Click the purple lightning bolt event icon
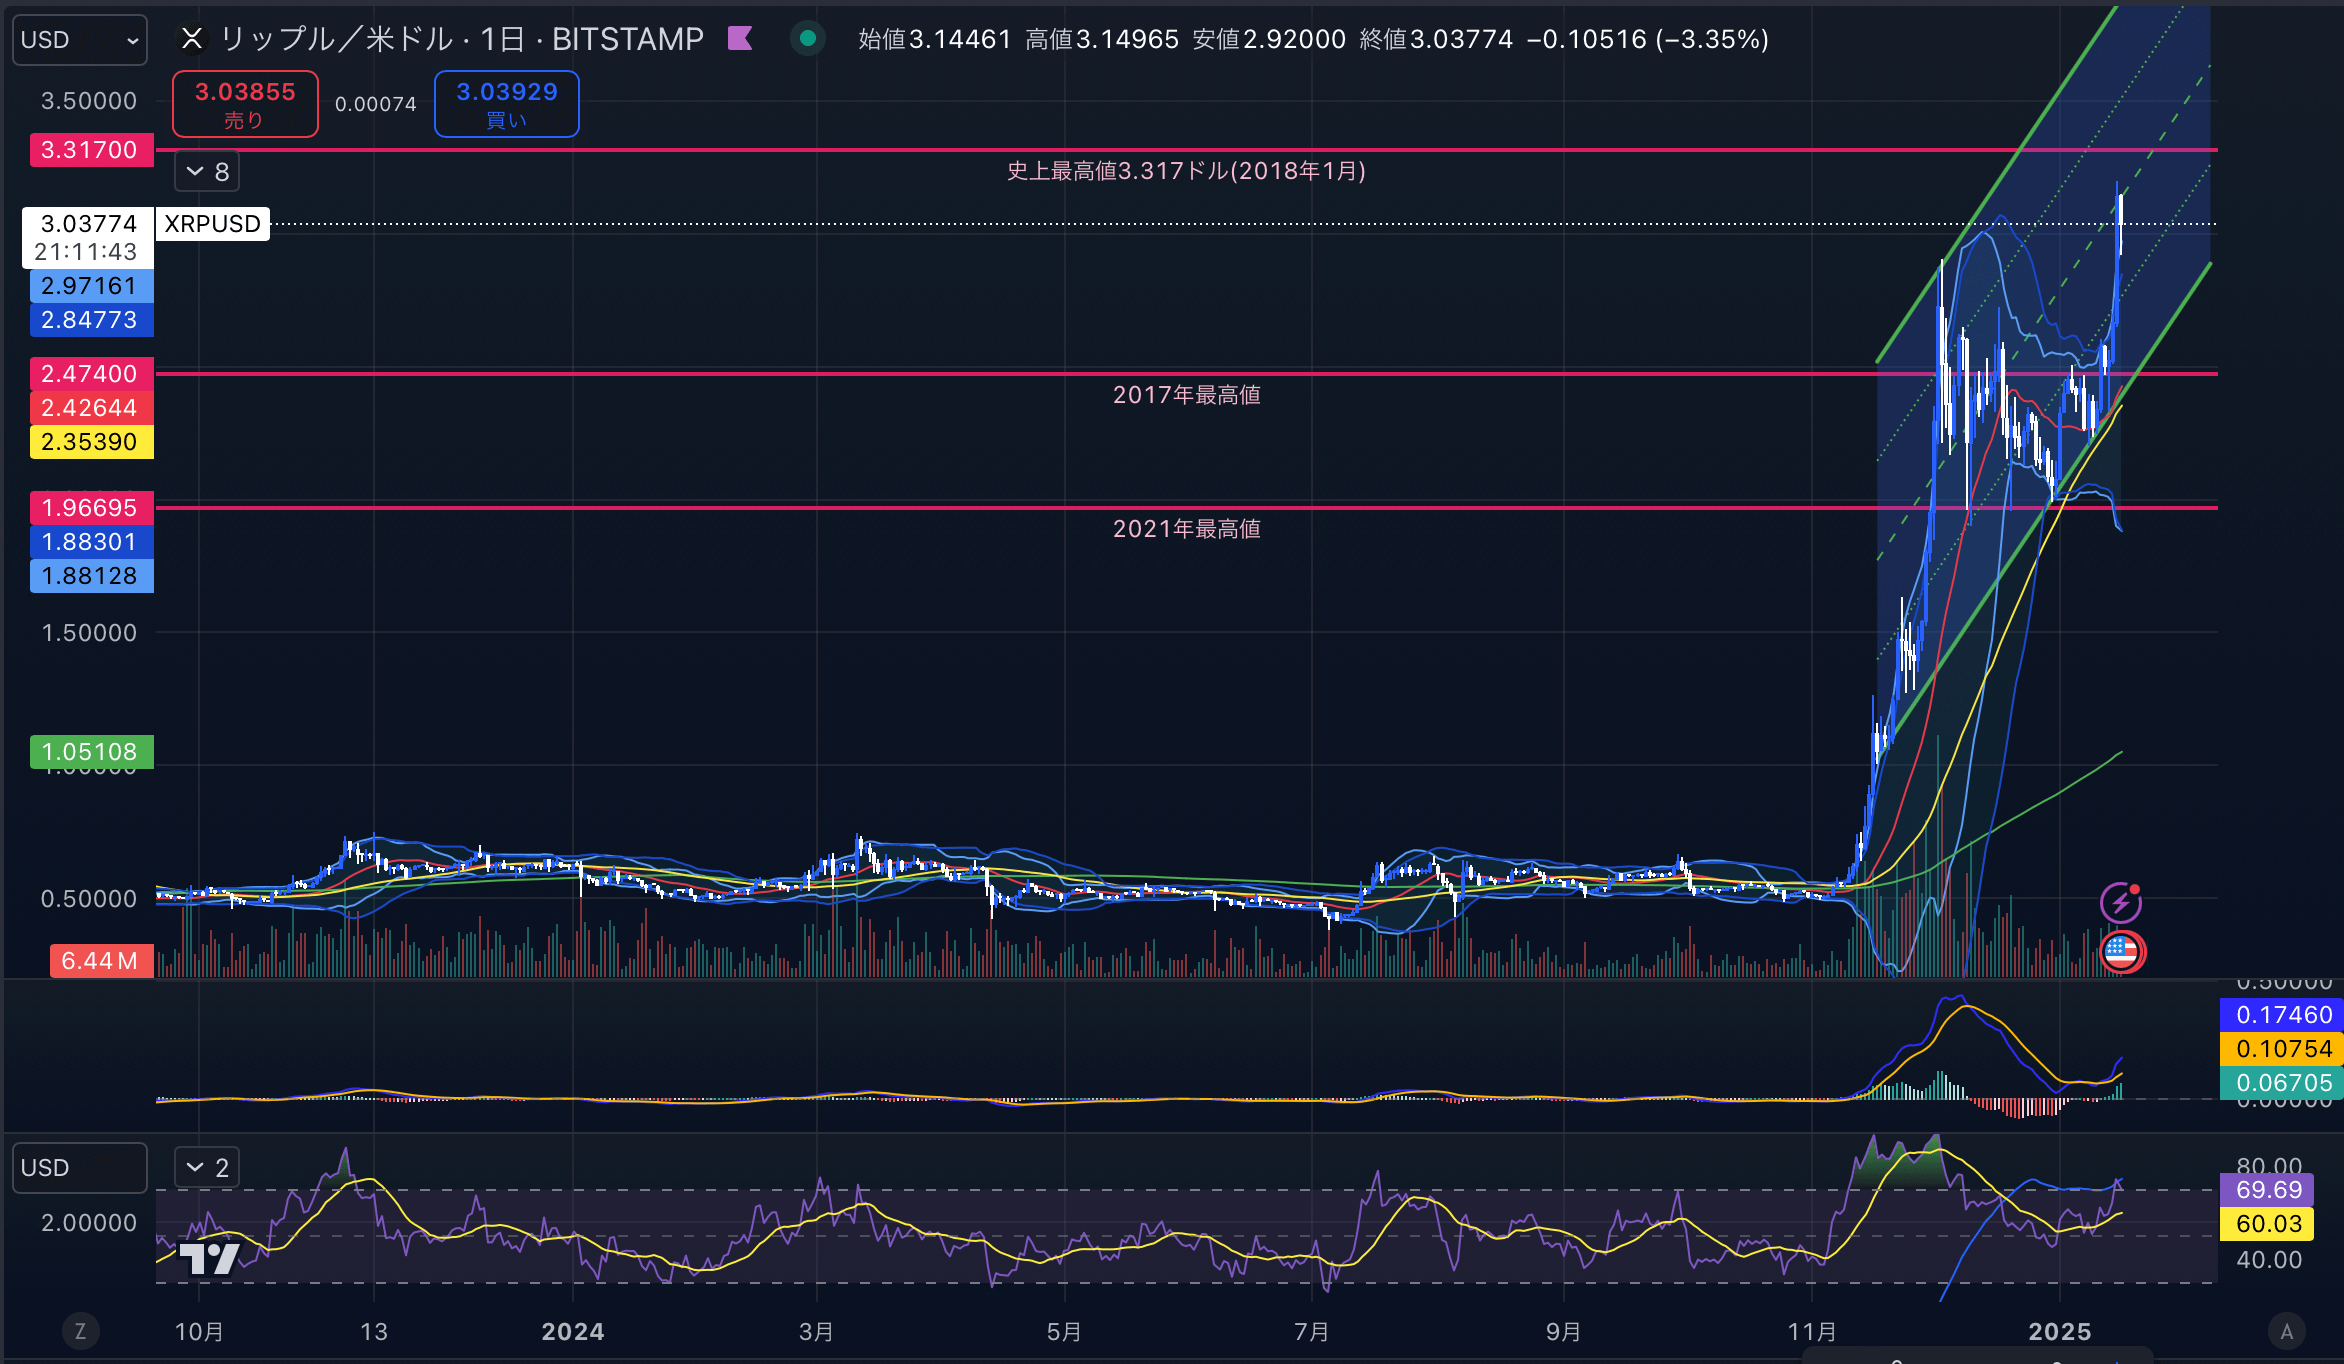The height and width of the screenshot is (1364, 2344). [2120, 903]
